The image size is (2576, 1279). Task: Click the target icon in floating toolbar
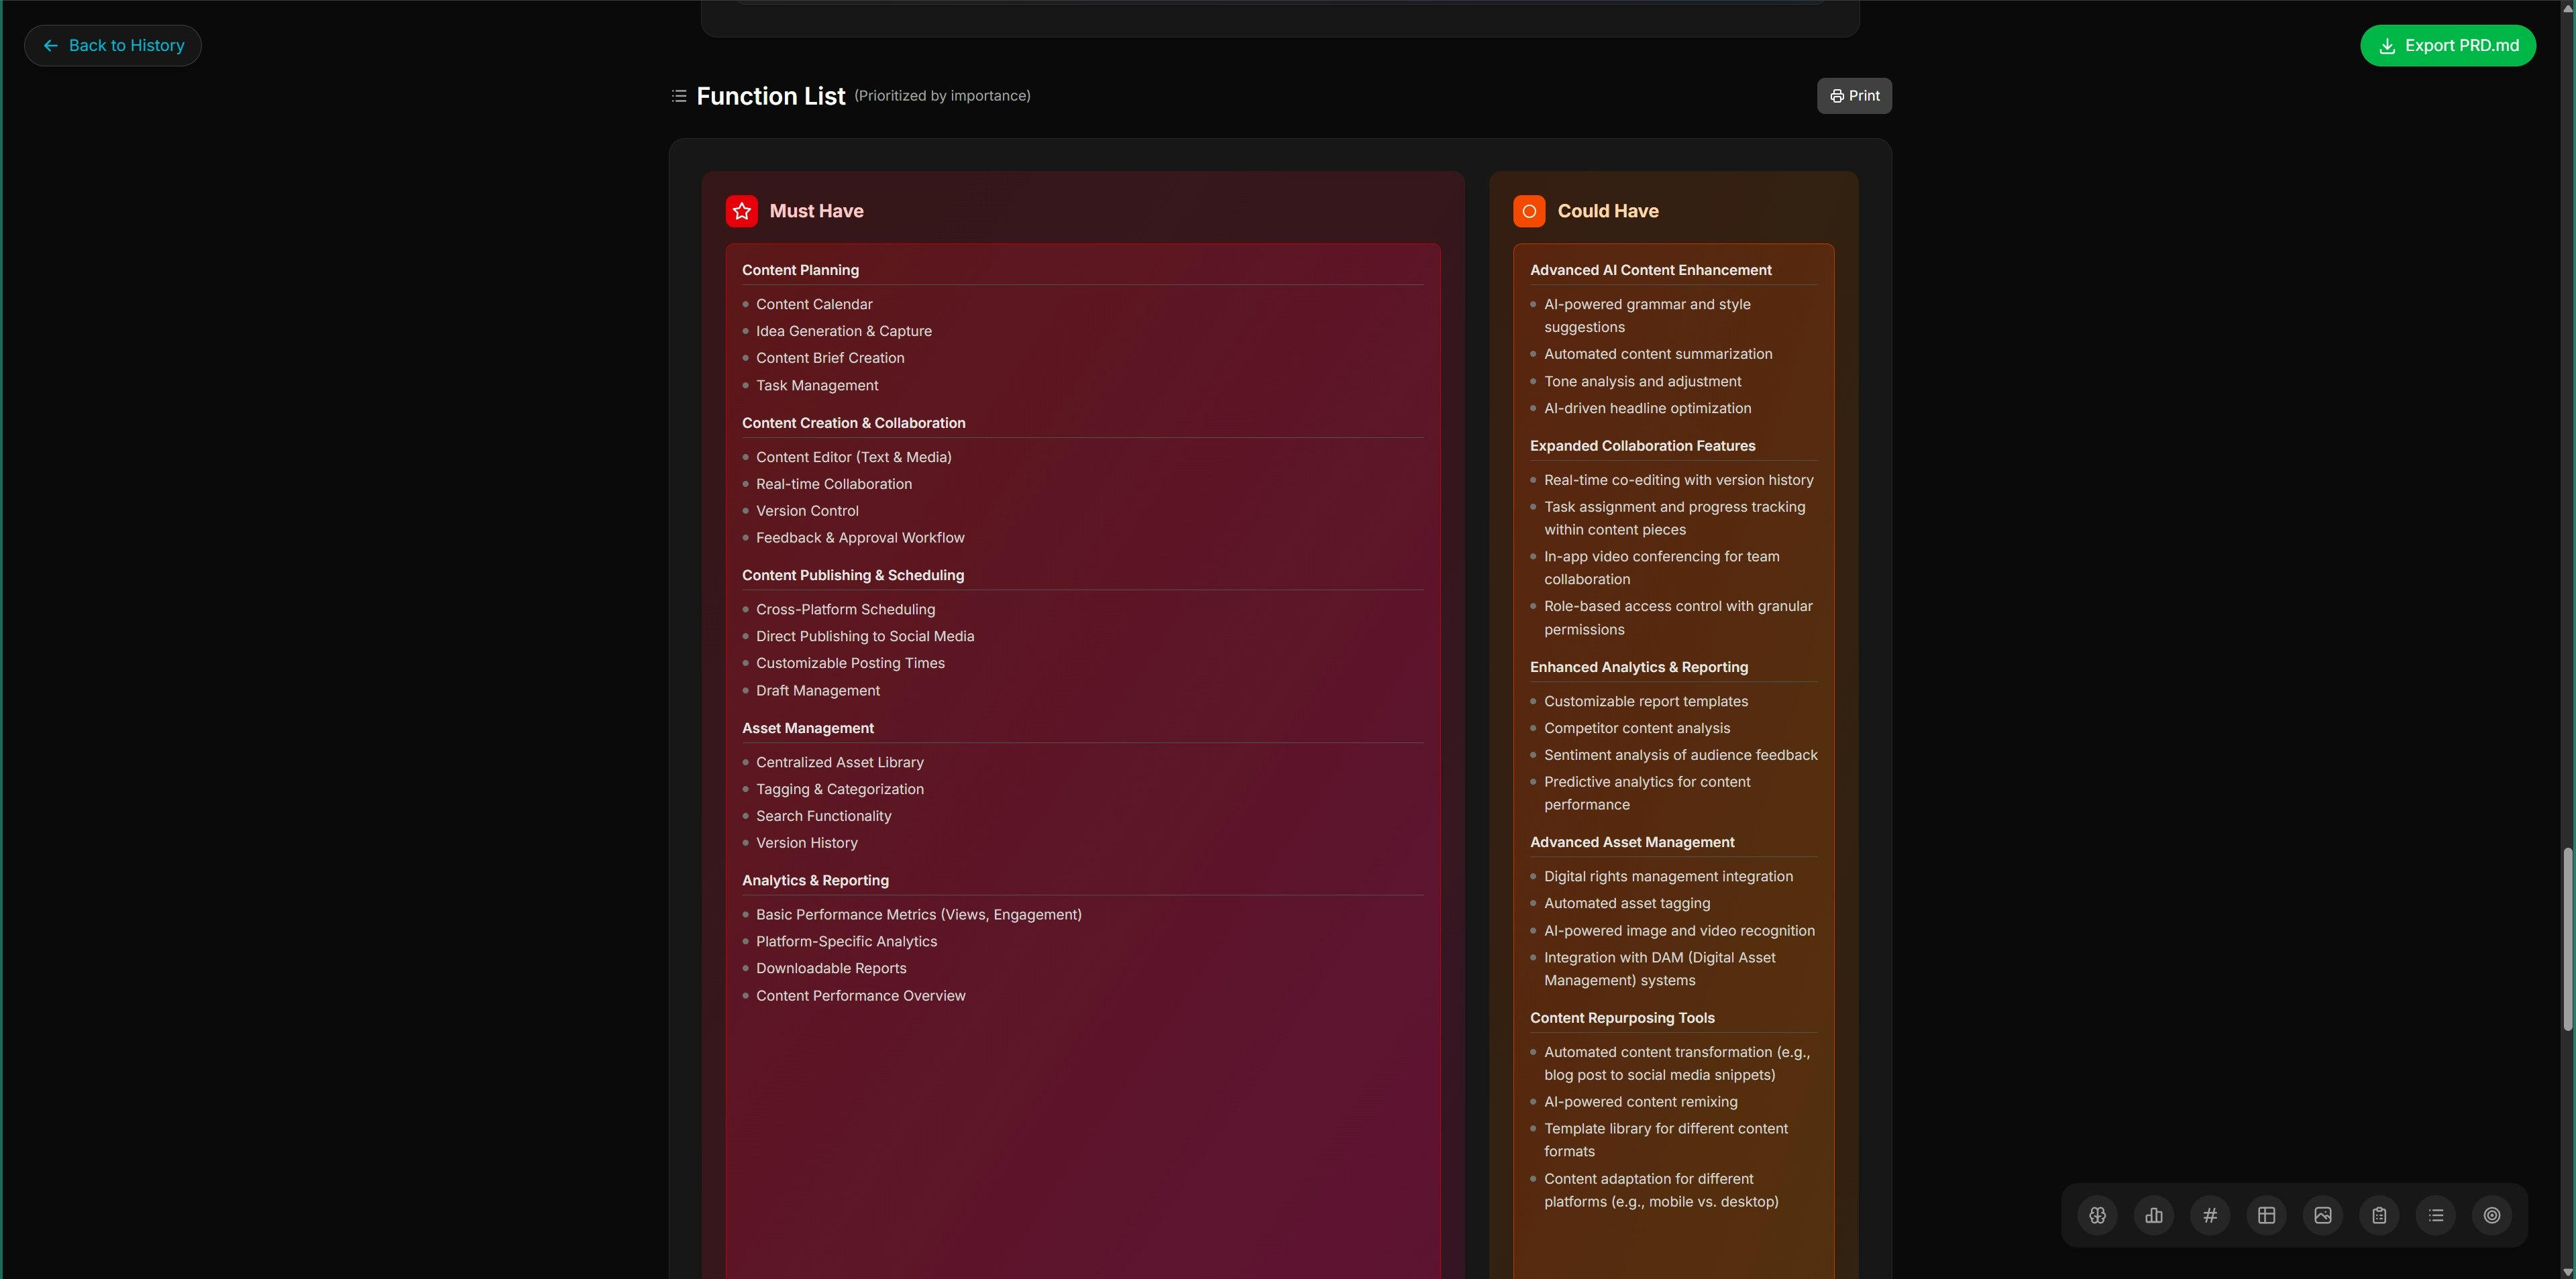(2492, 1215)
